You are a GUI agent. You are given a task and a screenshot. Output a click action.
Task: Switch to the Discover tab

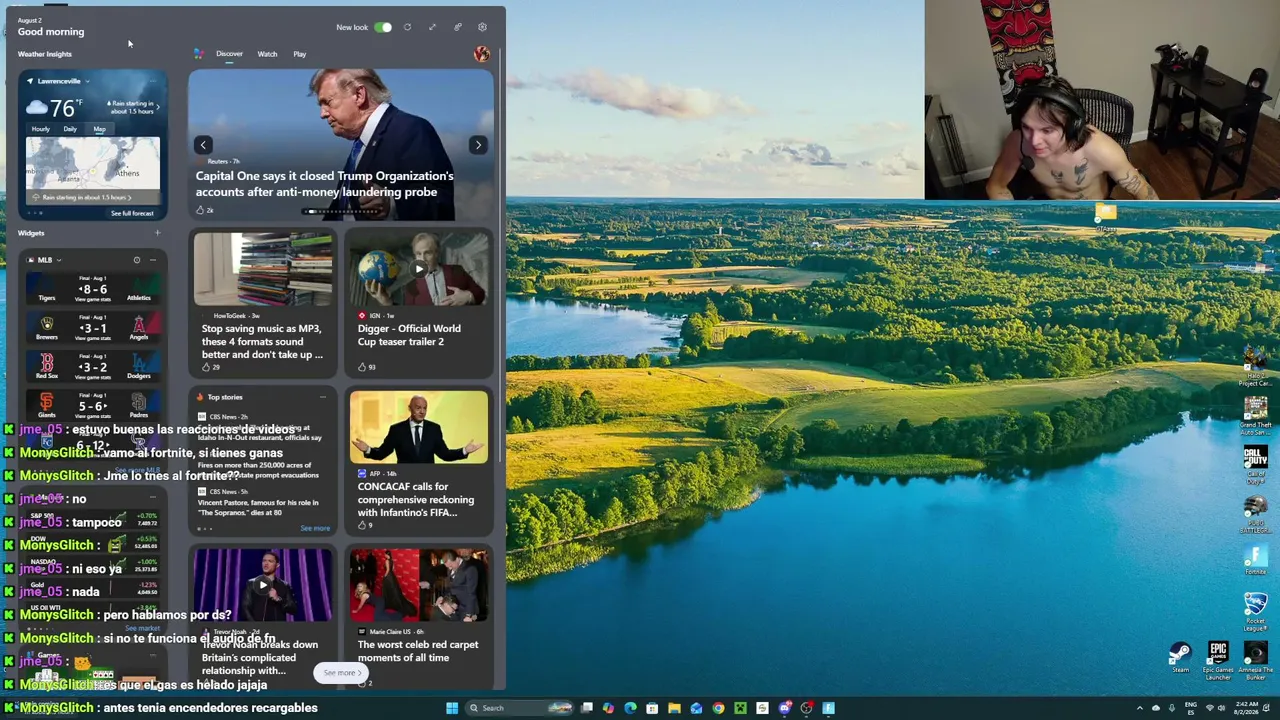pyautogui.click(x=229, y=54)
